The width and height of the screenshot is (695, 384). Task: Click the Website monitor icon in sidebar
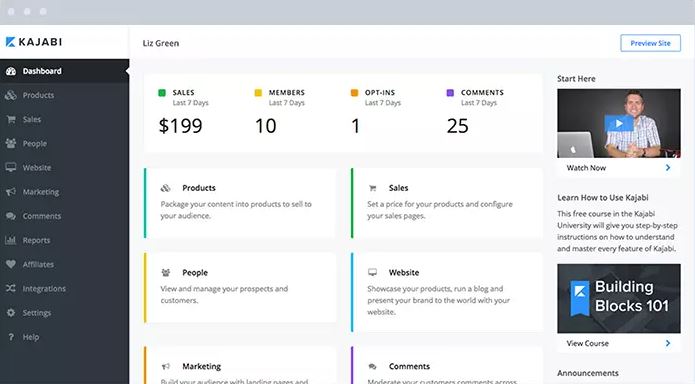tap(11, 167)
